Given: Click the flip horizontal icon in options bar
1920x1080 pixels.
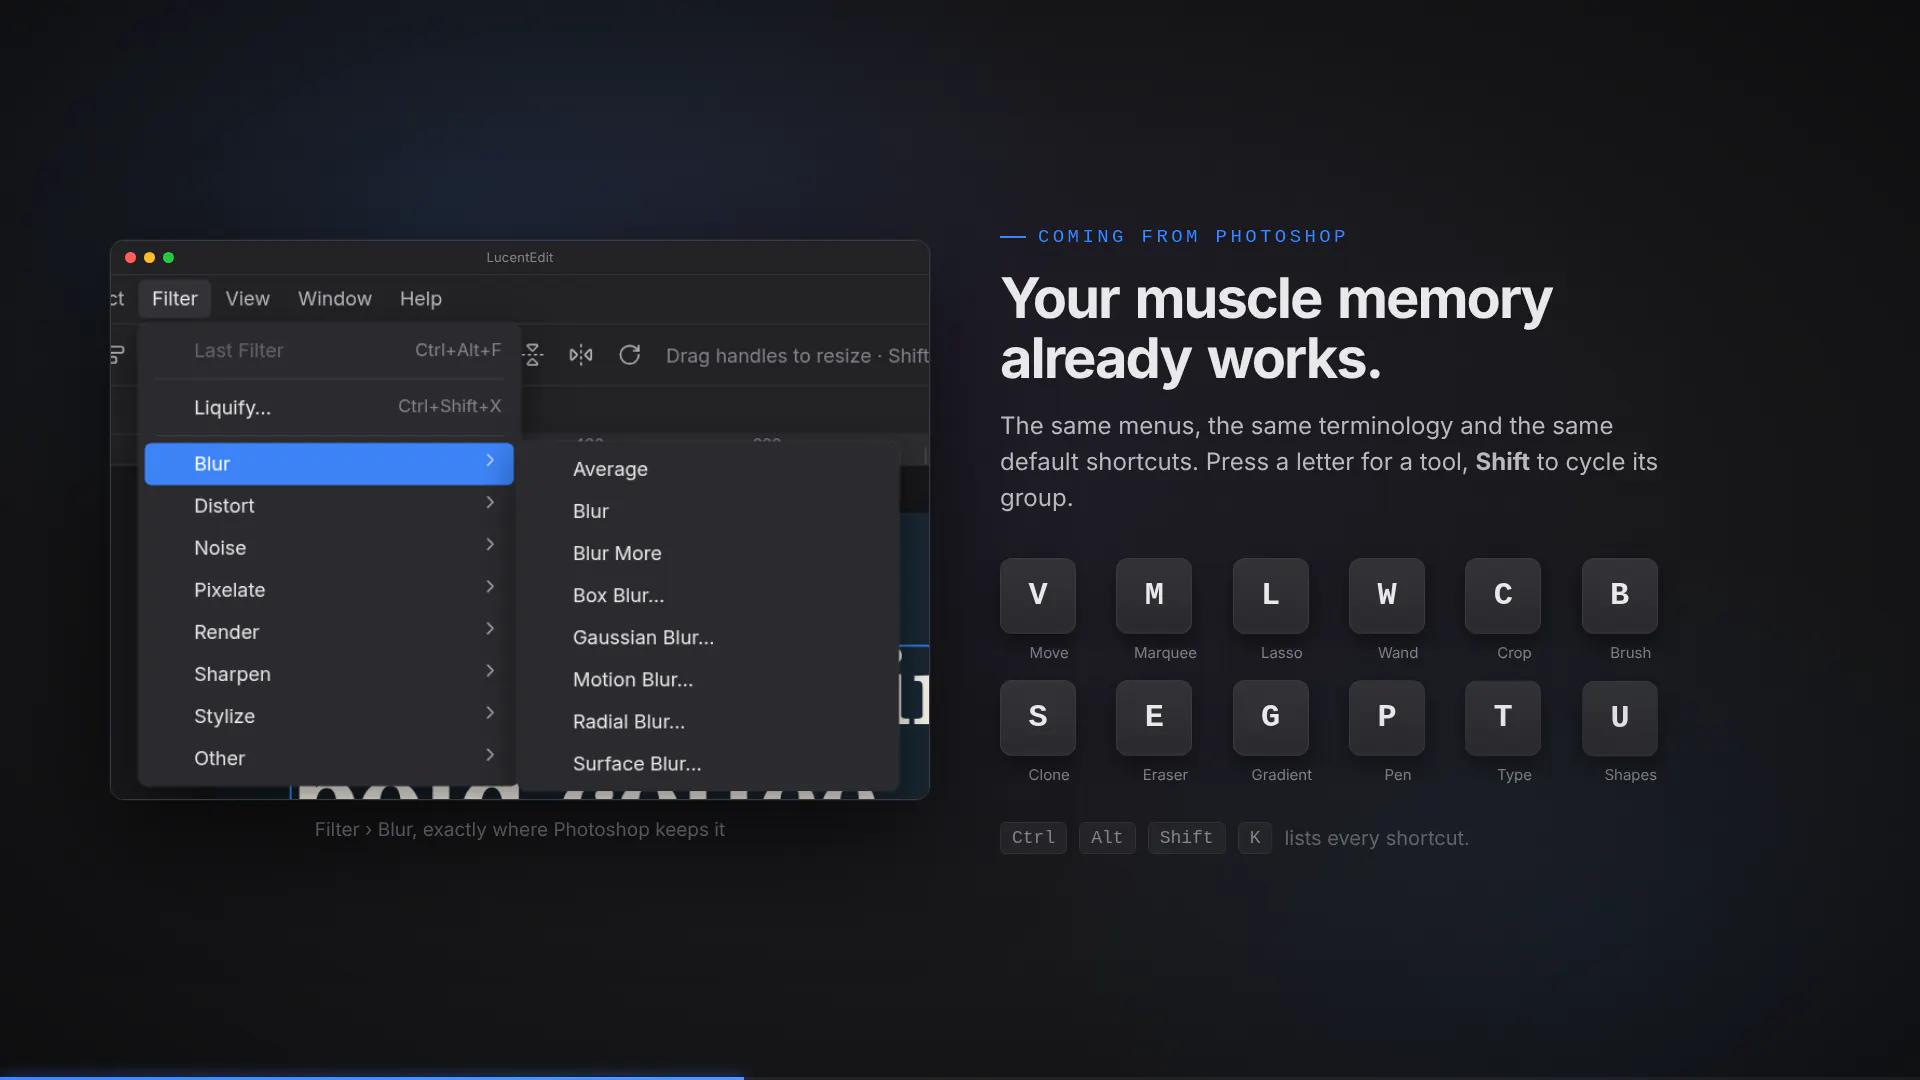Looking at the screenshot, I should point(581,355).
